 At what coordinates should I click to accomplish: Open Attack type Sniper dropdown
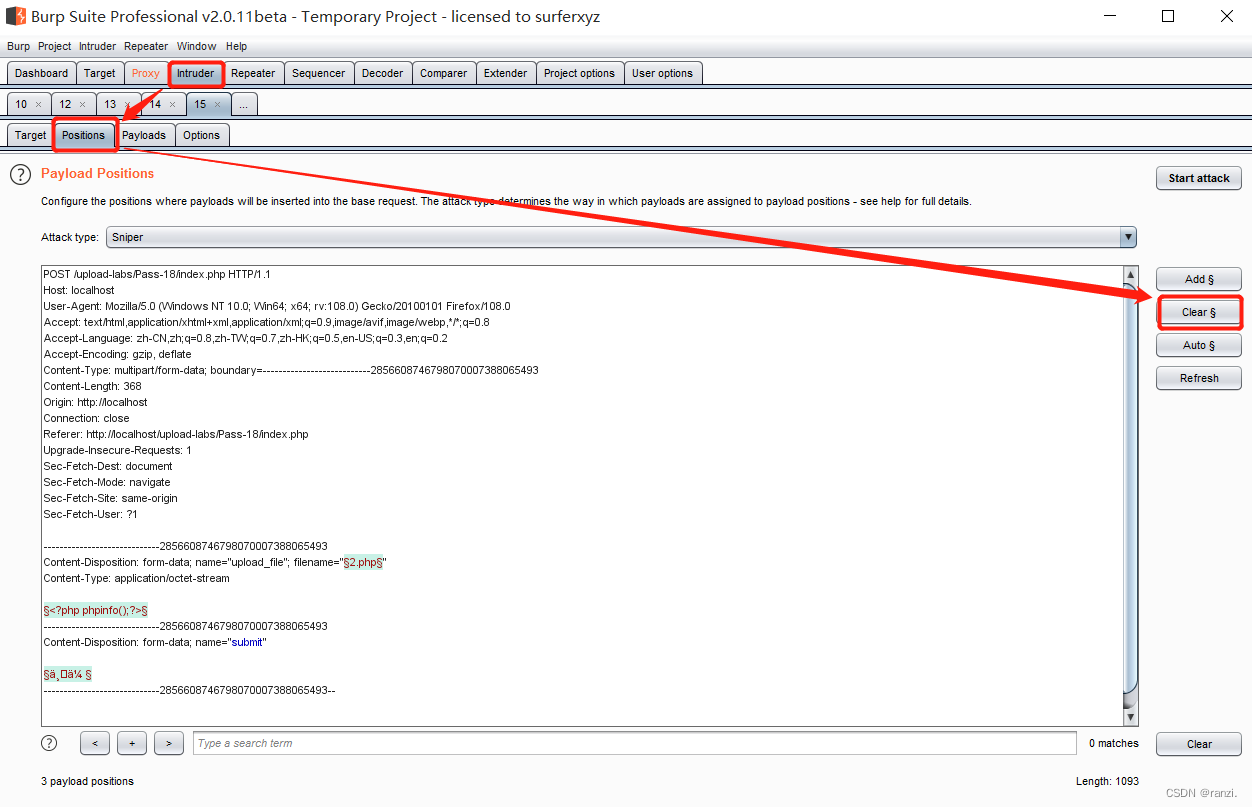(621, 237)
